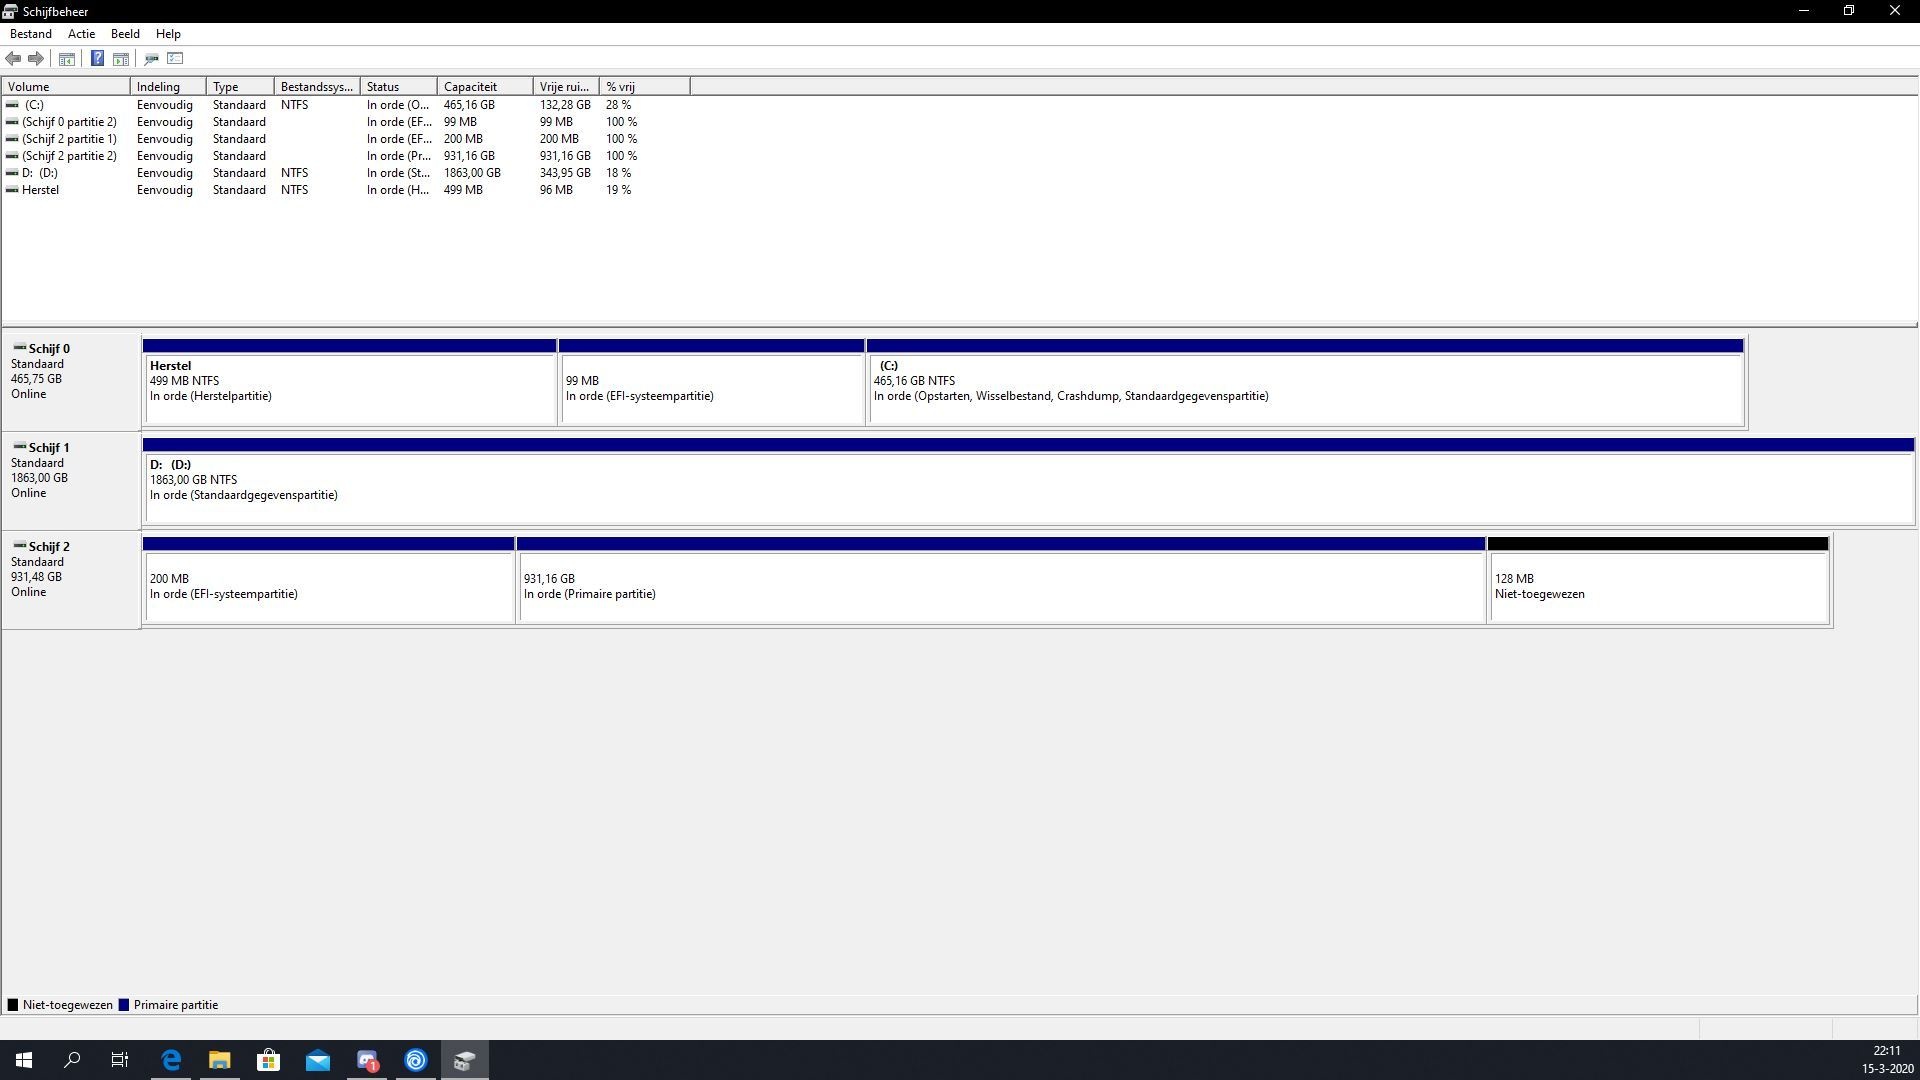Select the Herstel row in volume list
Image resolution: width=1920 pixels, height=1080 pixels.
40,190
